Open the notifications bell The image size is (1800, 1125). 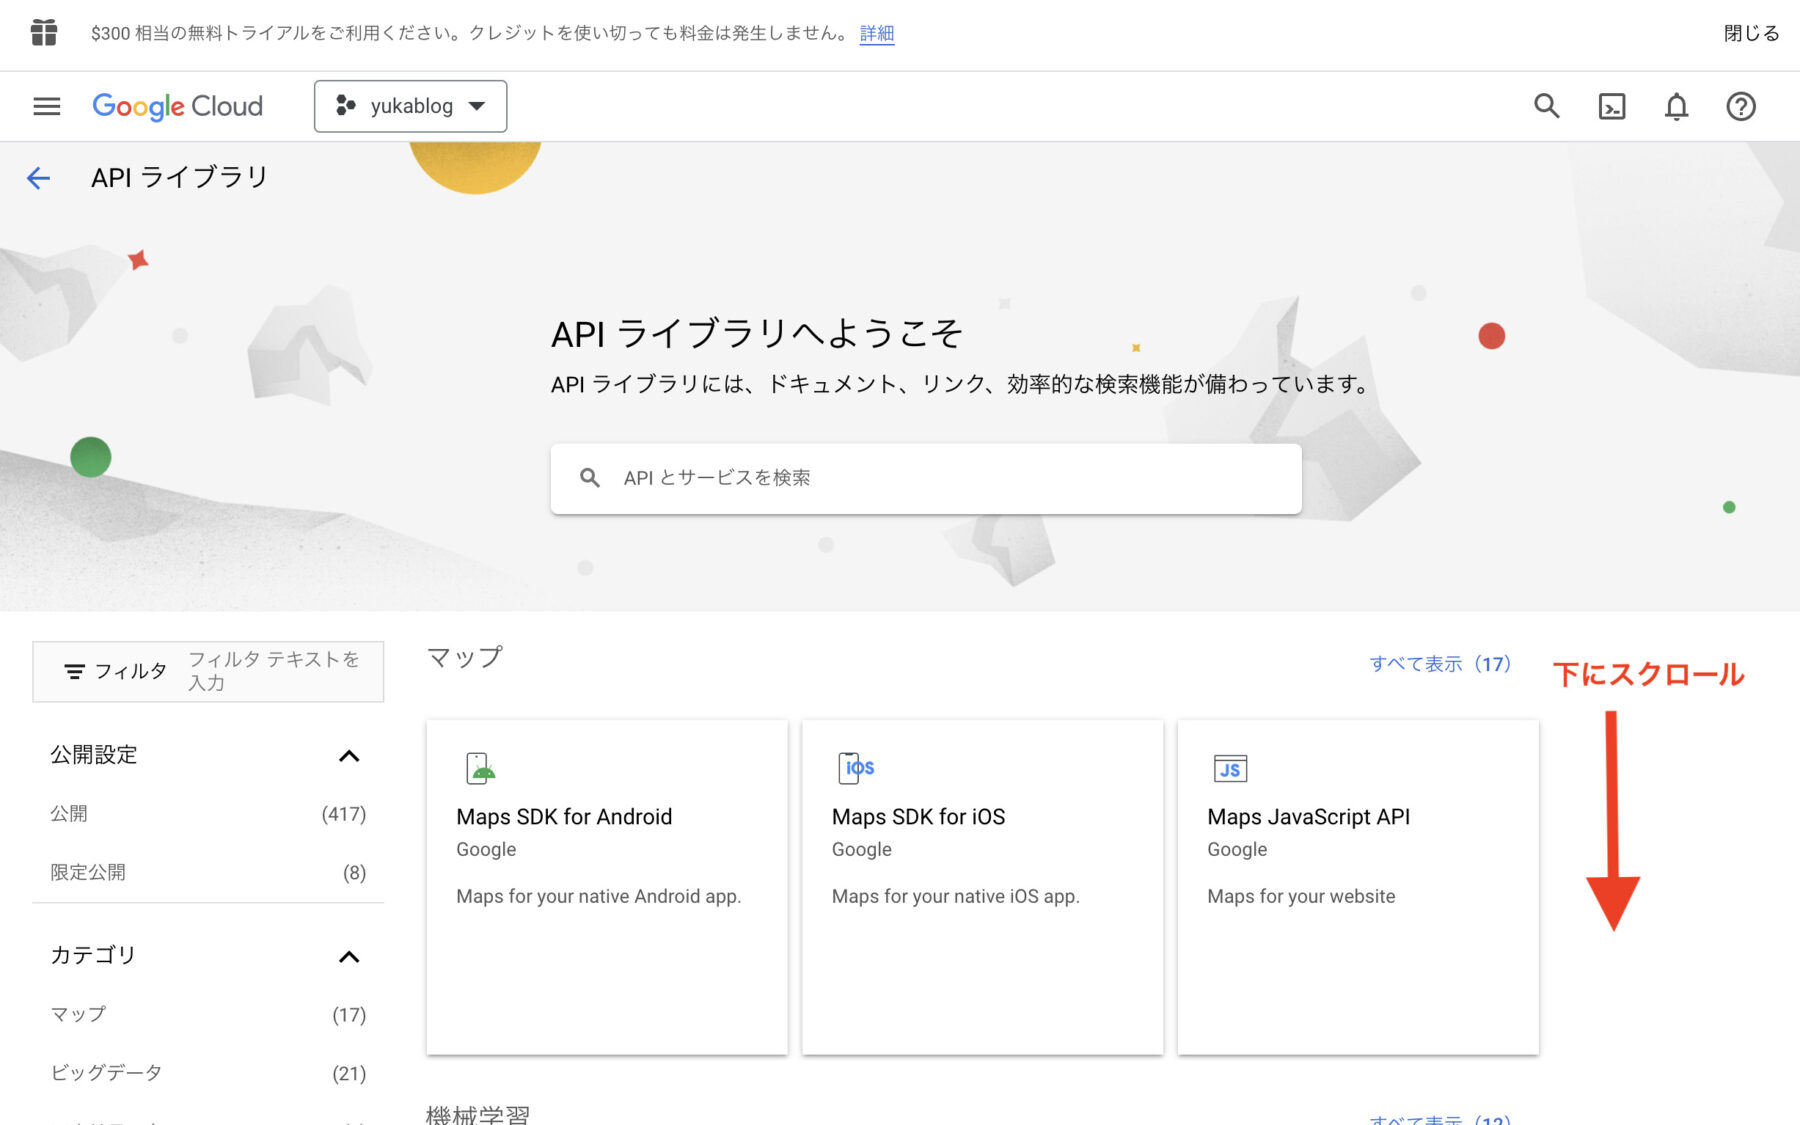pos(1677,106)
